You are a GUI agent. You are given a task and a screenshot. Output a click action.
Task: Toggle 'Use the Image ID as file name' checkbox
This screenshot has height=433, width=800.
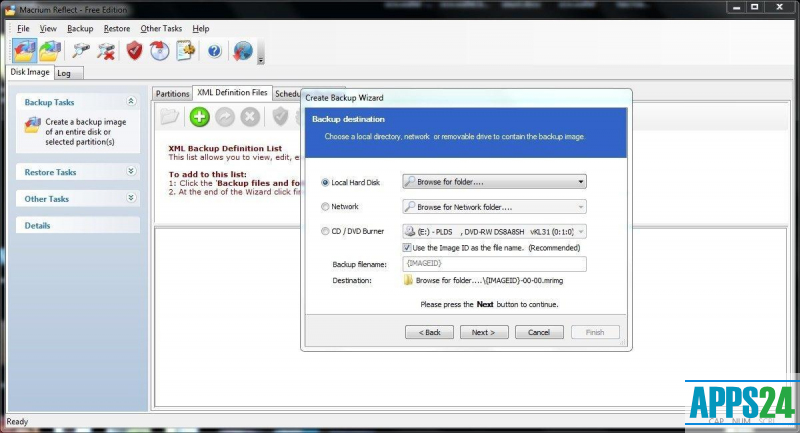(407, 247)
